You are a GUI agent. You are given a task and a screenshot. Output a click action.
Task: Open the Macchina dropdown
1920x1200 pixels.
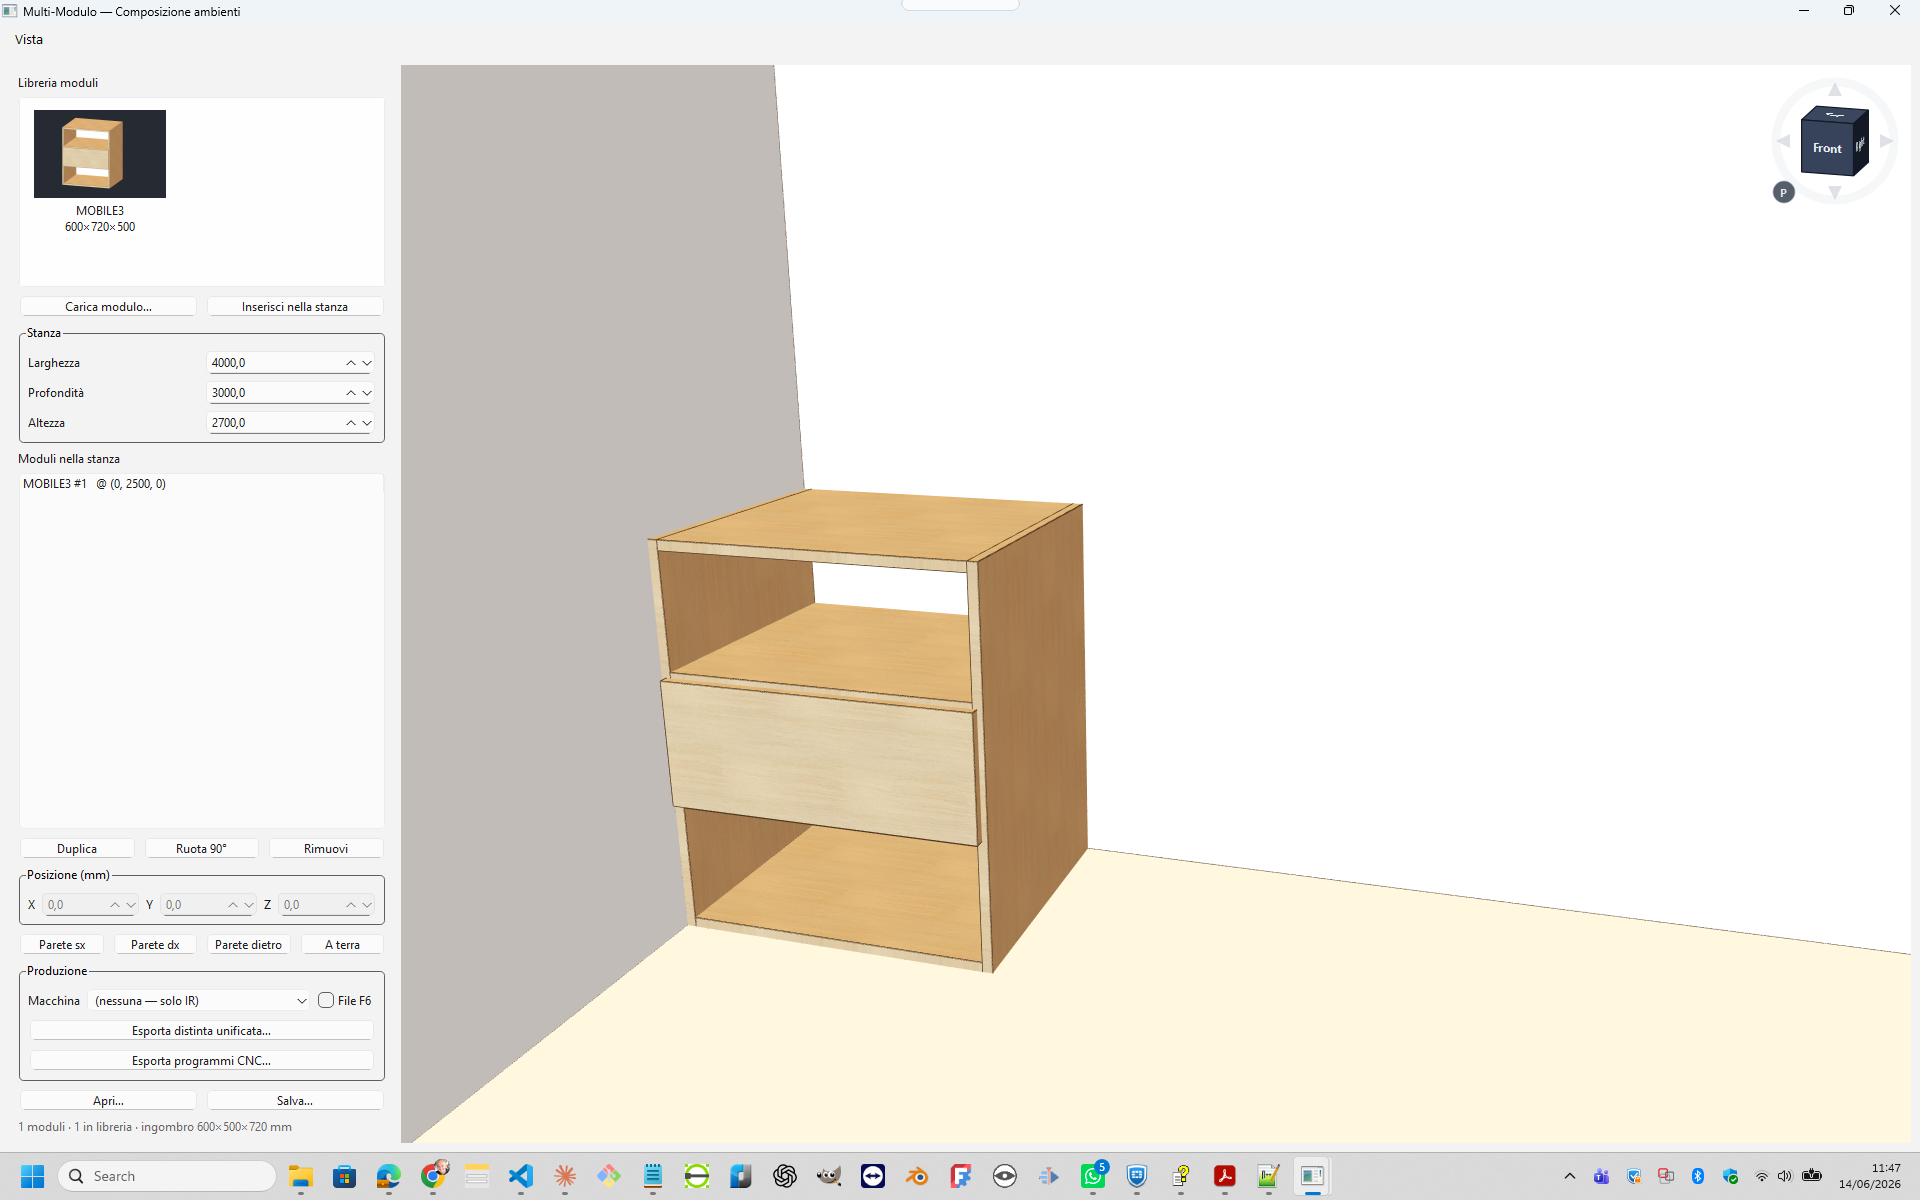(x=200, y=1000)
